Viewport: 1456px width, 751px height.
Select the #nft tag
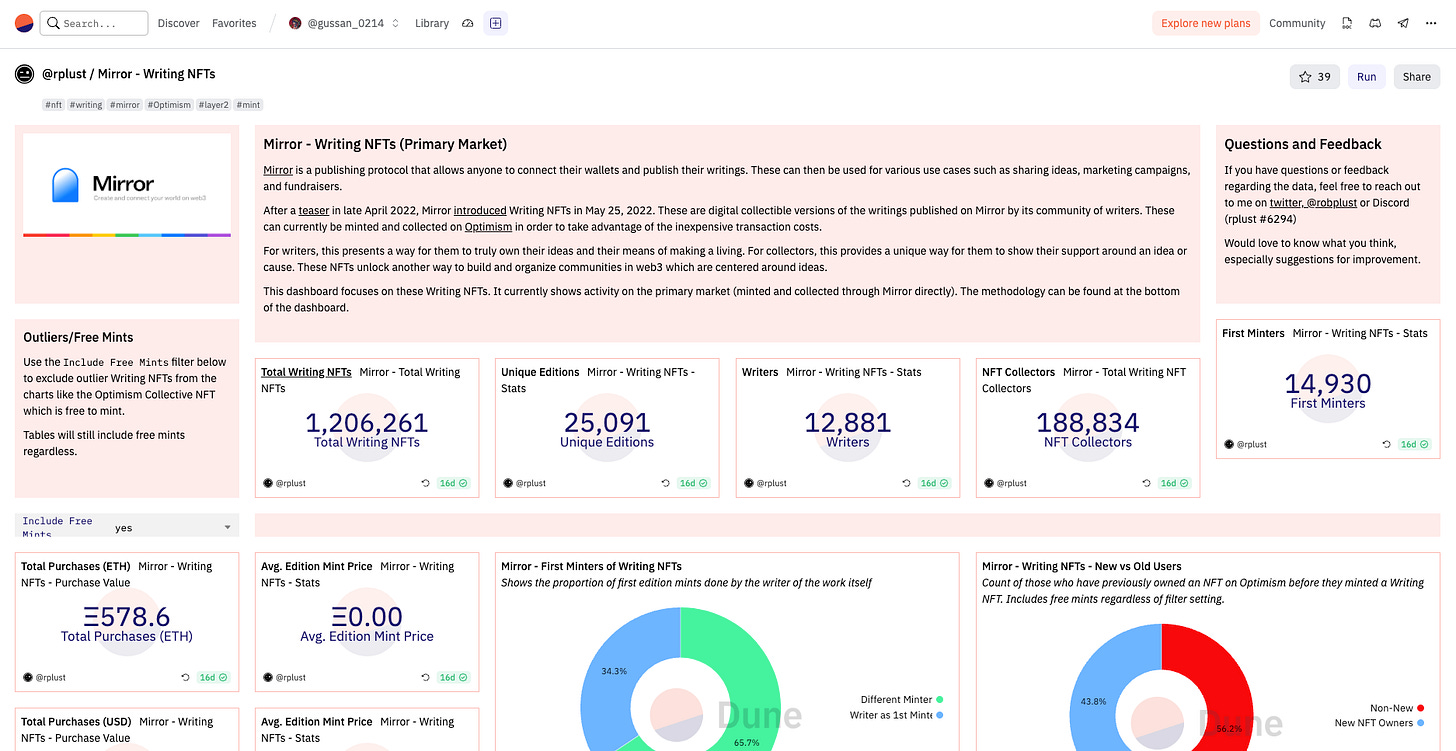coord(53,105)
